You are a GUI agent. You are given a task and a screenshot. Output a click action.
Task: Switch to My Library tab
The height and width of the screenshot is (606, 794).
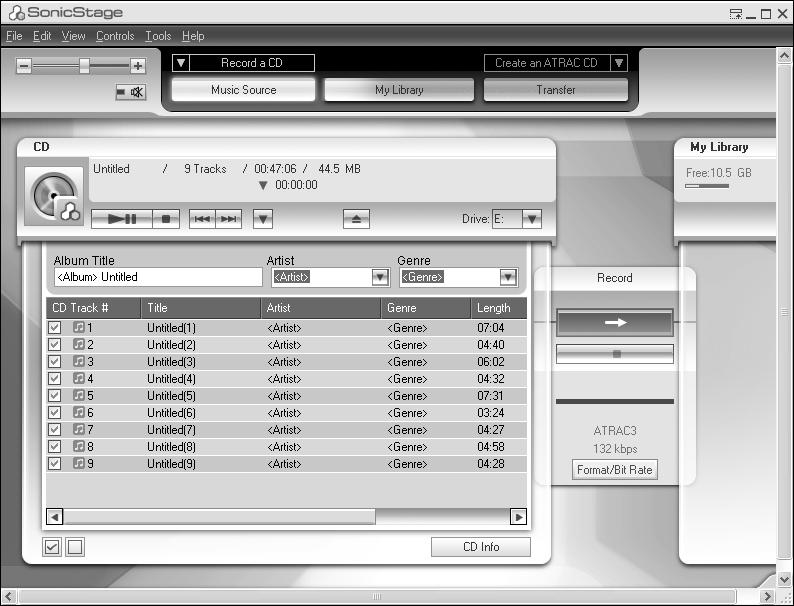click(x=399, y=90)
